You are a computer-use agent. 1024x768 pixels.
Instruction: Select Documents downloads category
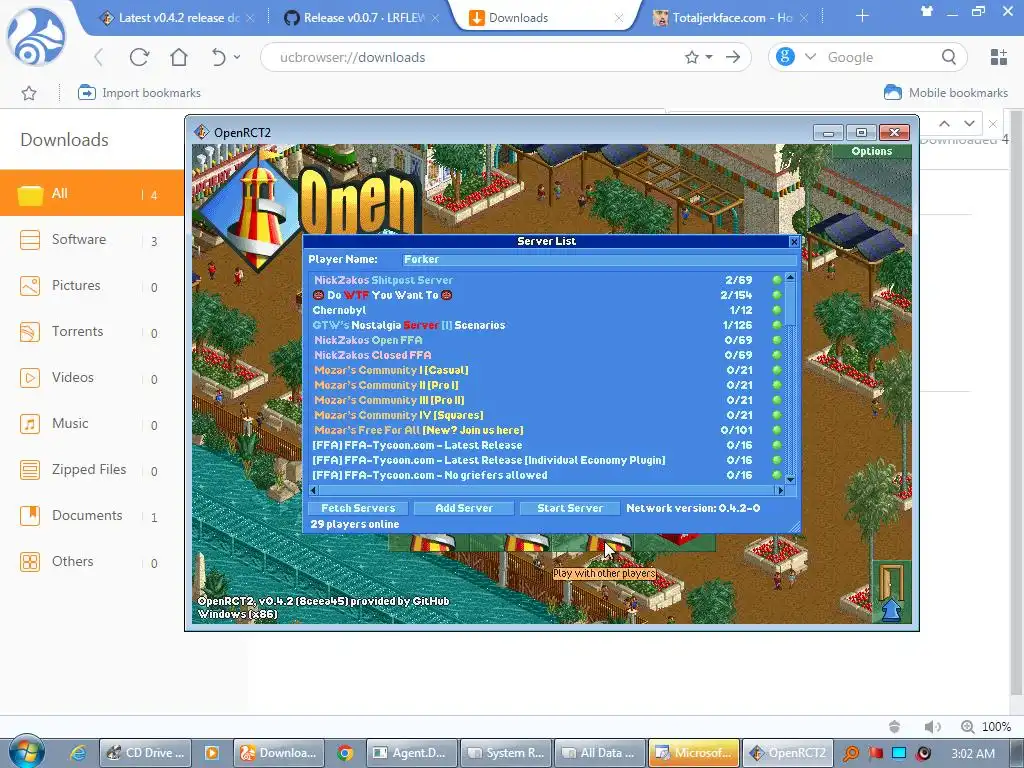92,516
